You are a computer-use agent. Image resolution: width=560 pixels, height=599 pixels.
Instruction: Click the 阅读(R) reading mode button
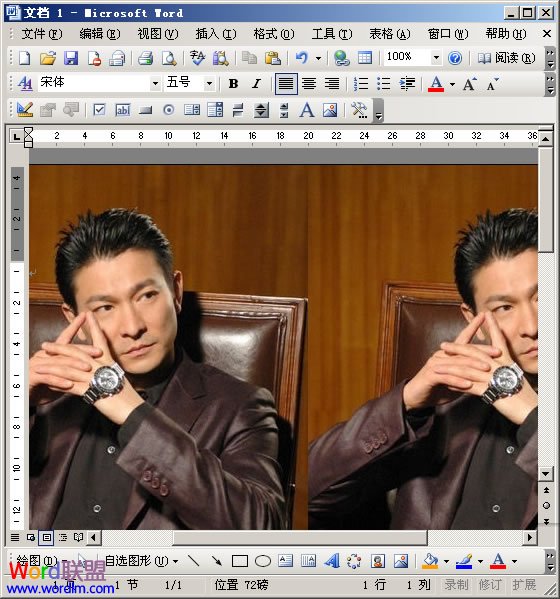506,58
